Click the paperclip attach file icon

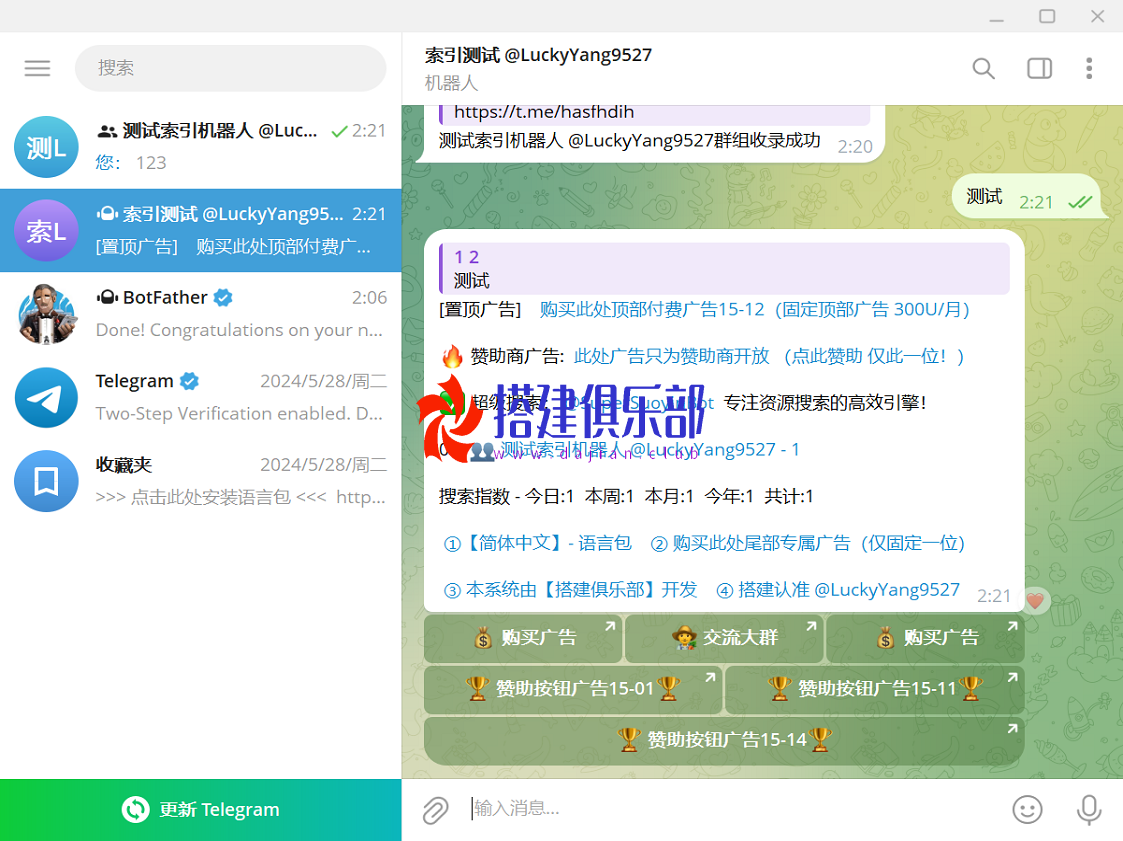[x=435, y=809]
